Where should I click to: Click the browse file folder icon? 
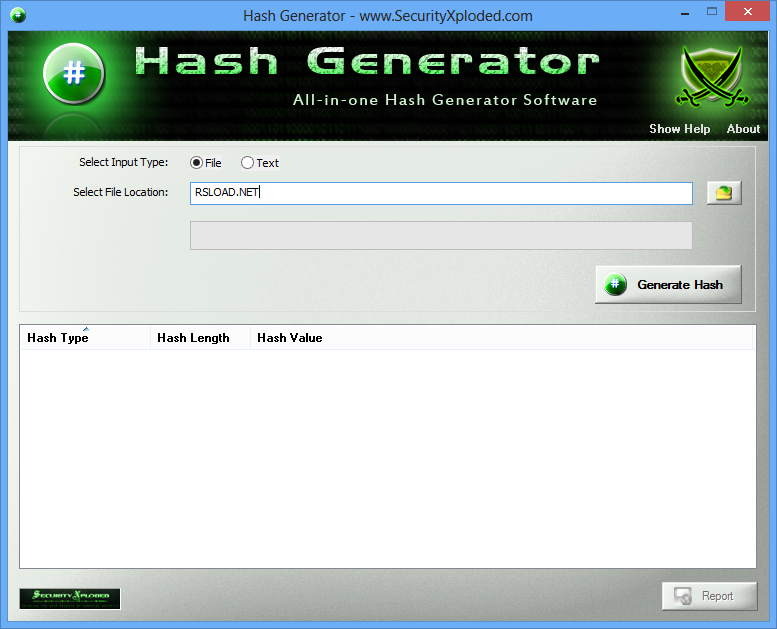(723, 193)
